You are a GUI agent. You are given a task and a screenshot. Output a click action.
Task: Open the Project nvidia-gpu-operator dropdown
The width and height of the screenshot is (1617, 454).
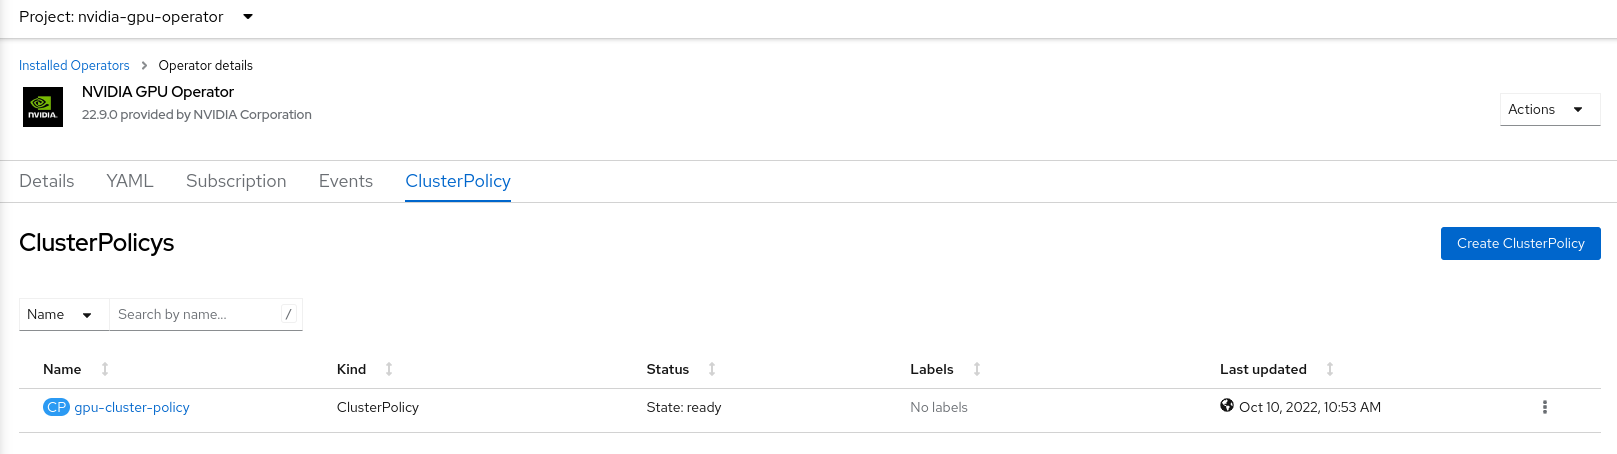[x=136, y=17]
